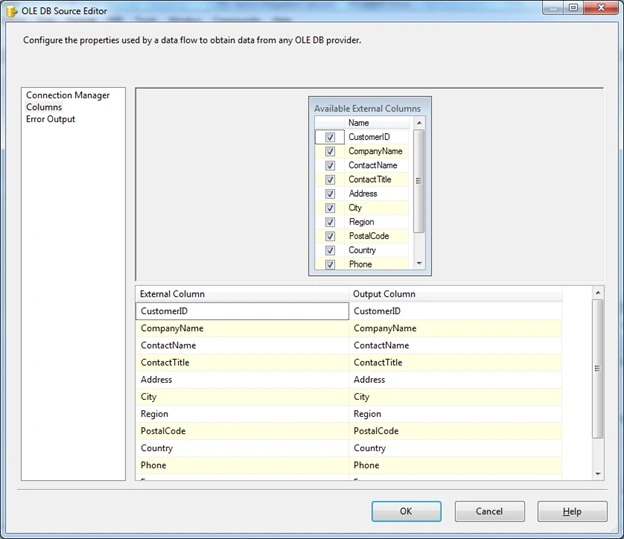Select the PostalCode External Column cell
This screenshot has height=539, width=624.
click(x=242, y=431)
